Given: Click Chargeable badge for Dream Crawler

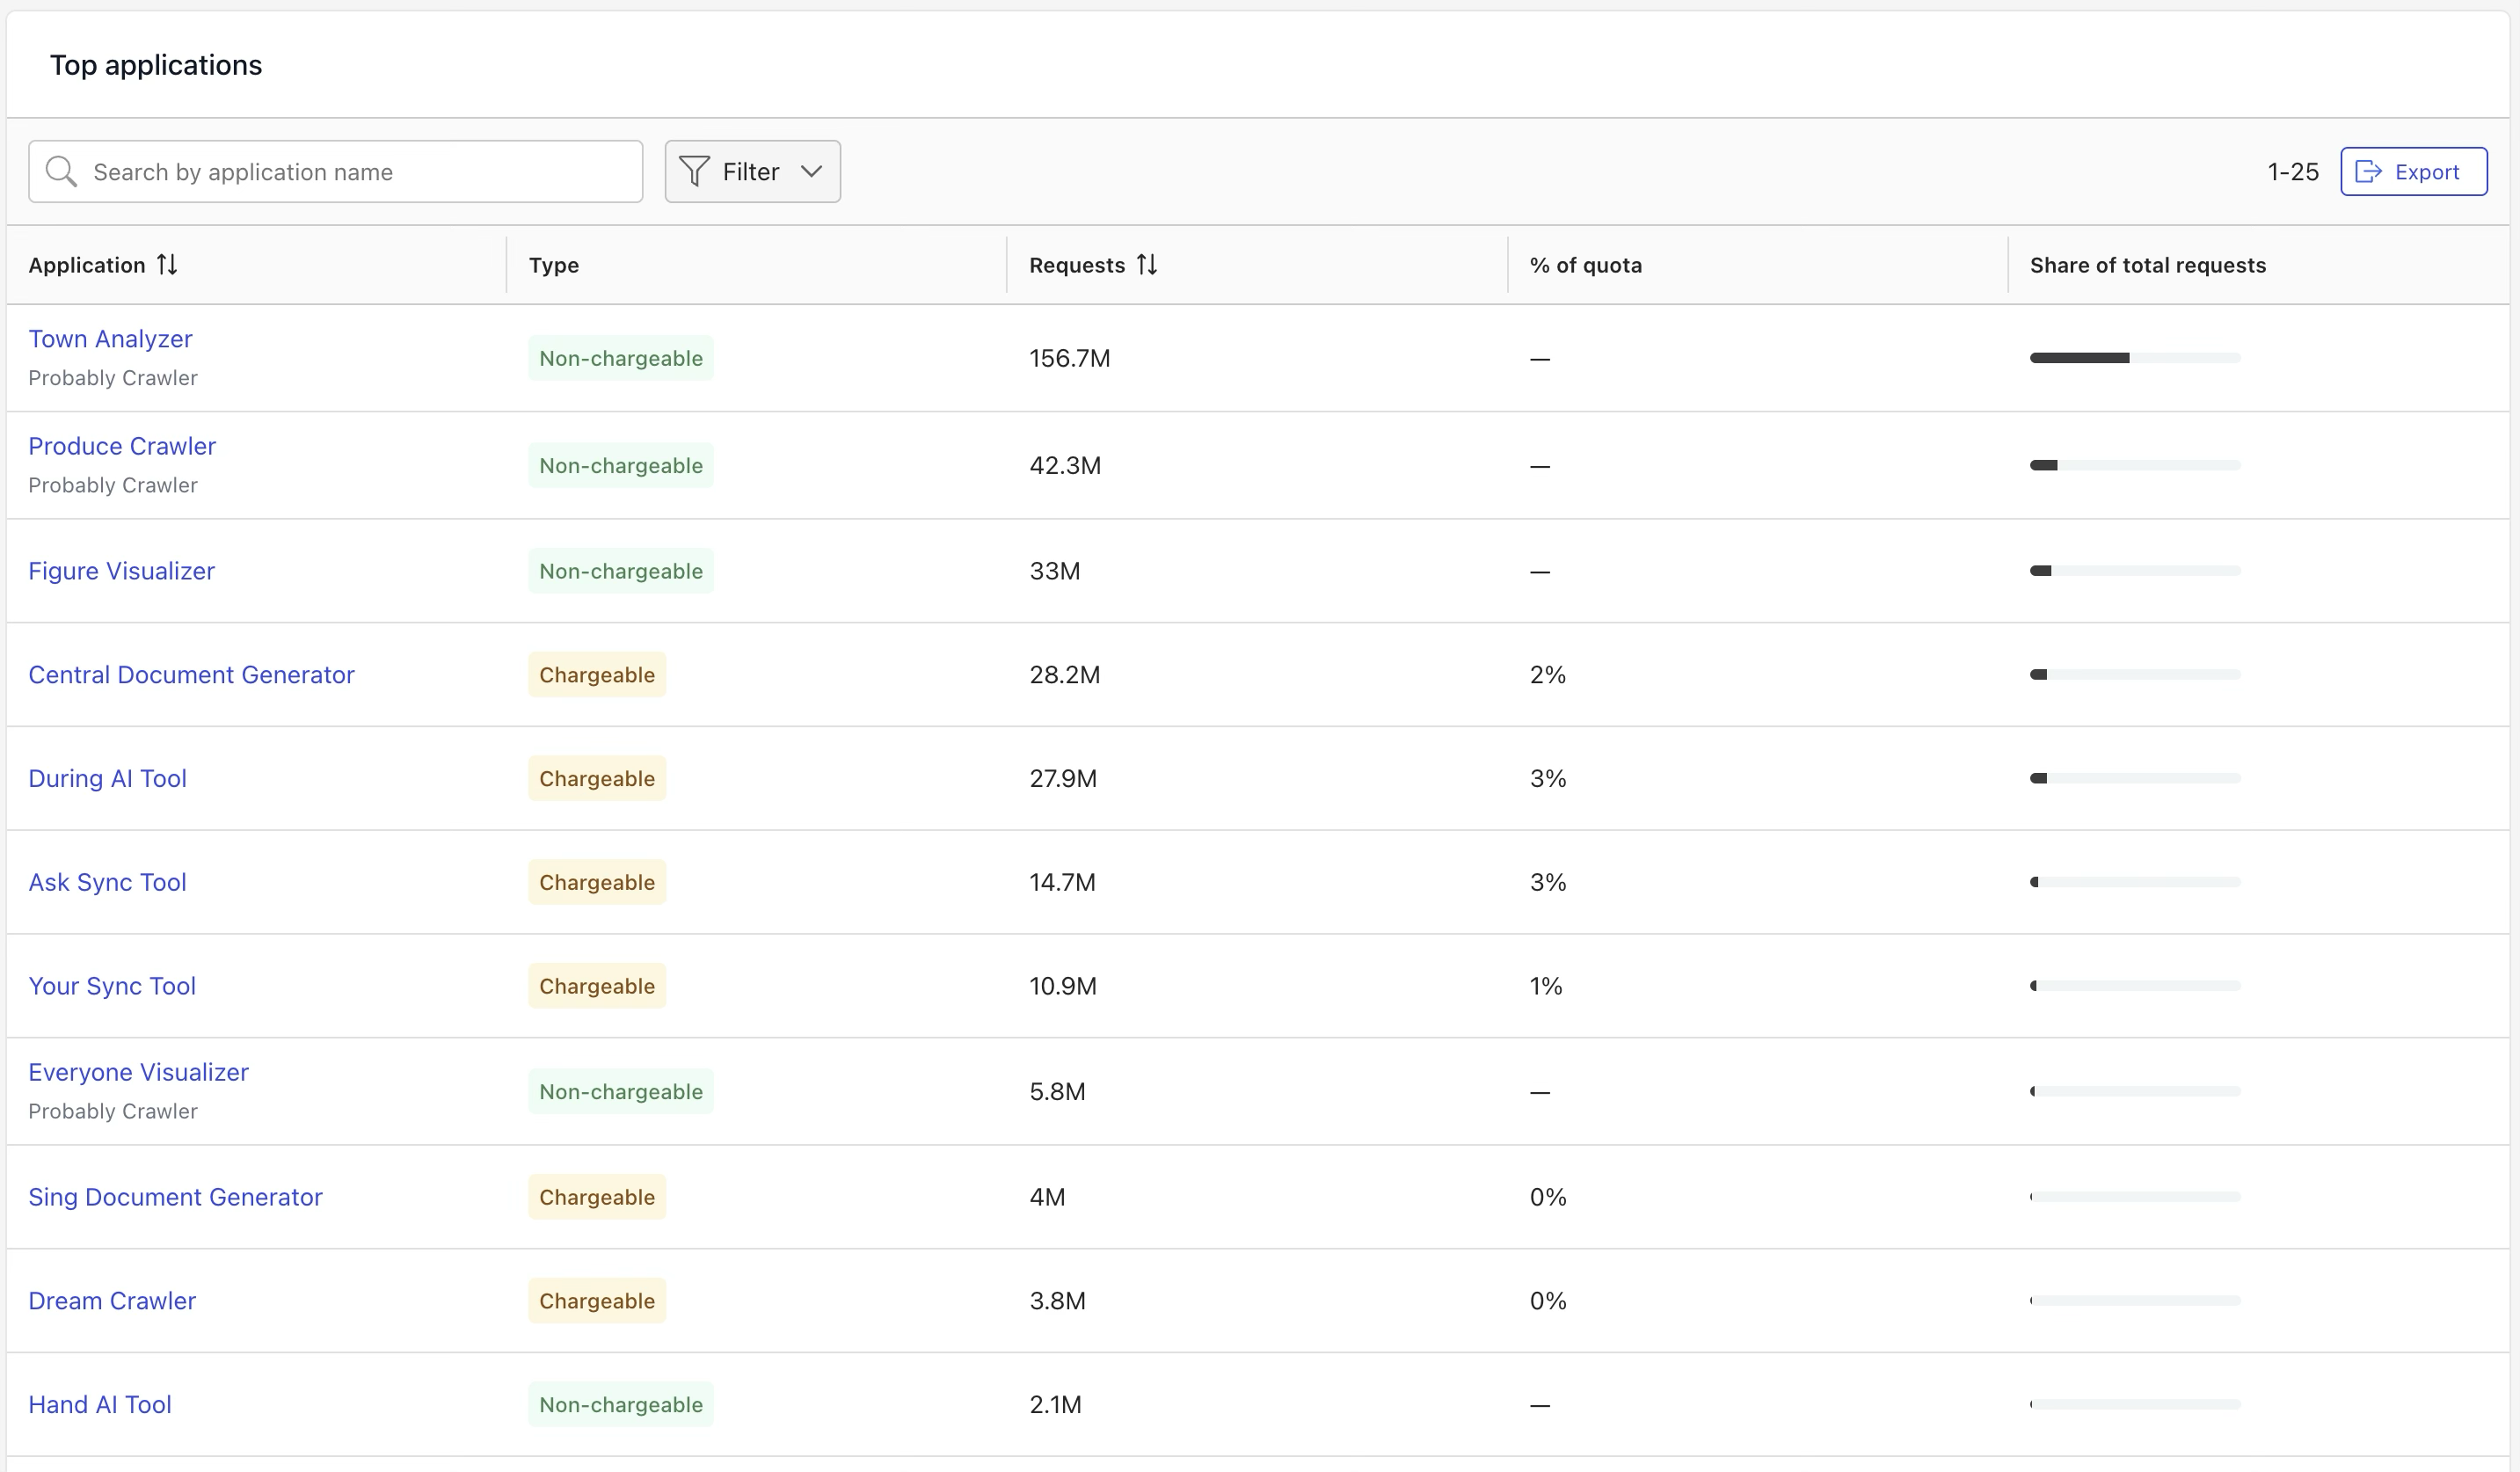Looking at the screenshot, I should pyautogui.click(x=597, y=1301).
